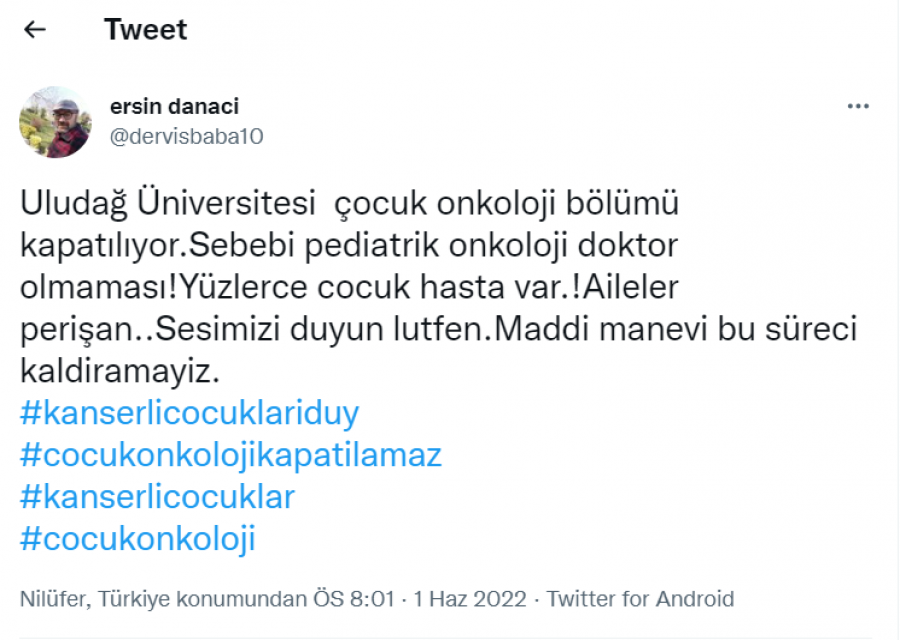Click the word kaldiramayiz ending the tweet
Viewport: 900px width, 640px height.
pyautogui.click(x=118, y=371)
